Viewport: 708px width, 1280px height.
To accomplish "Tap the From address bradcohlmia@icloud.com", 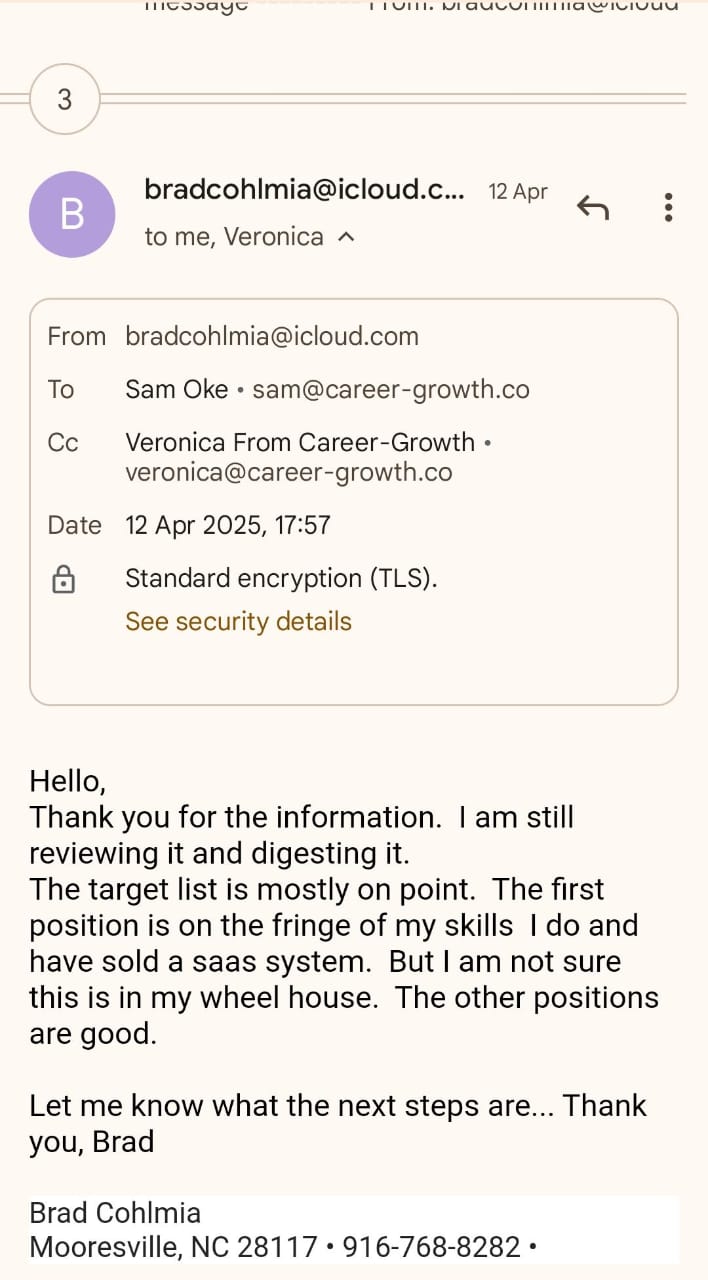I will pyautogui.click(x=272, y=336).
